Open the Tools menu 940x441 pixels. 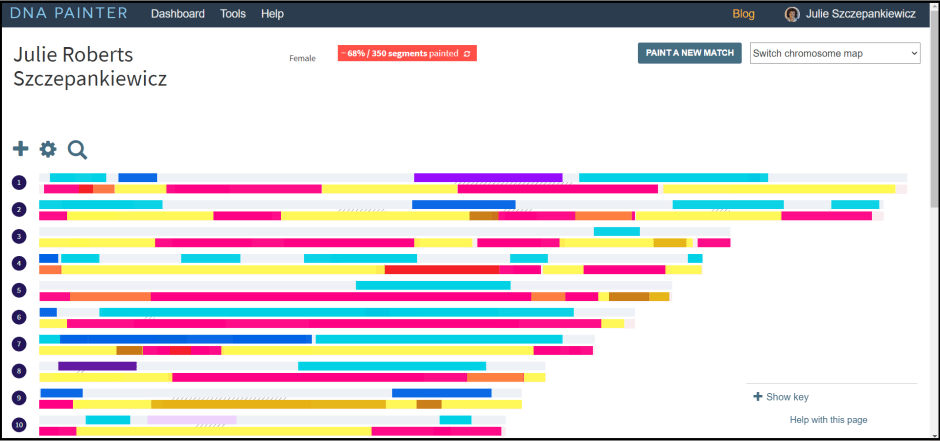tap(232, 14)
